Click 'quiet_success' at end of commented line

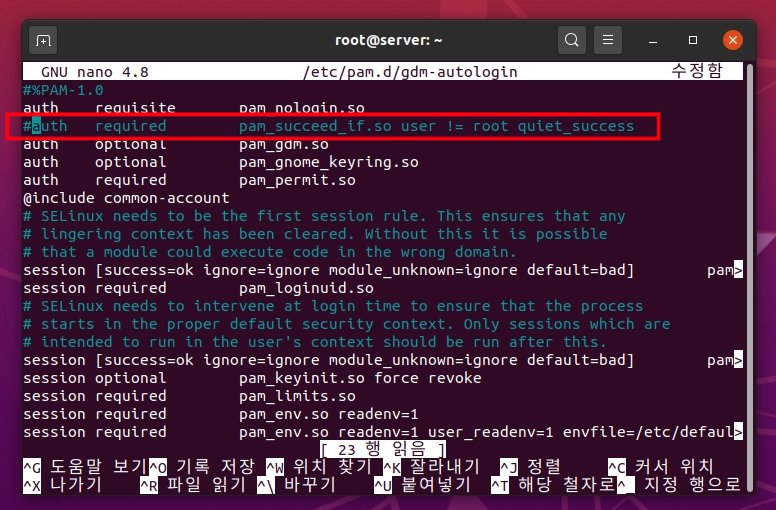click(576, 126)
